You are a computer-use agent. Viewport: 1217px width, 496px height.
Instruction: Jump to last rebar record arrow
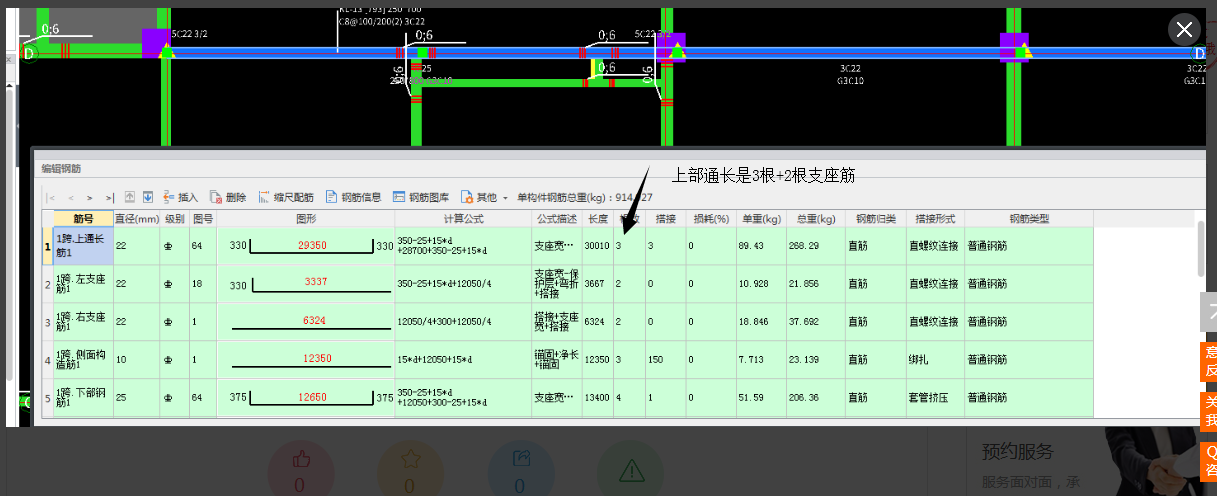point(109,197)
